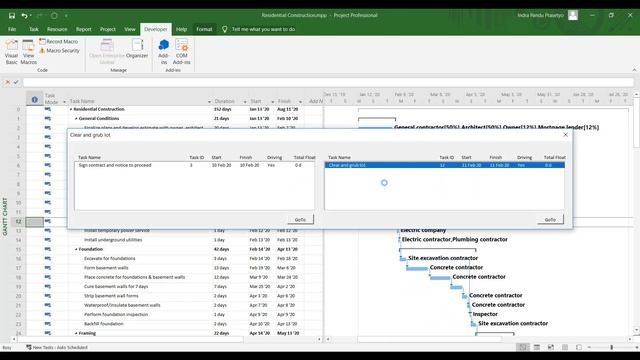Click GoTo button under successors list
Viewport: 640px width, 360px height.
pos(550,220)
